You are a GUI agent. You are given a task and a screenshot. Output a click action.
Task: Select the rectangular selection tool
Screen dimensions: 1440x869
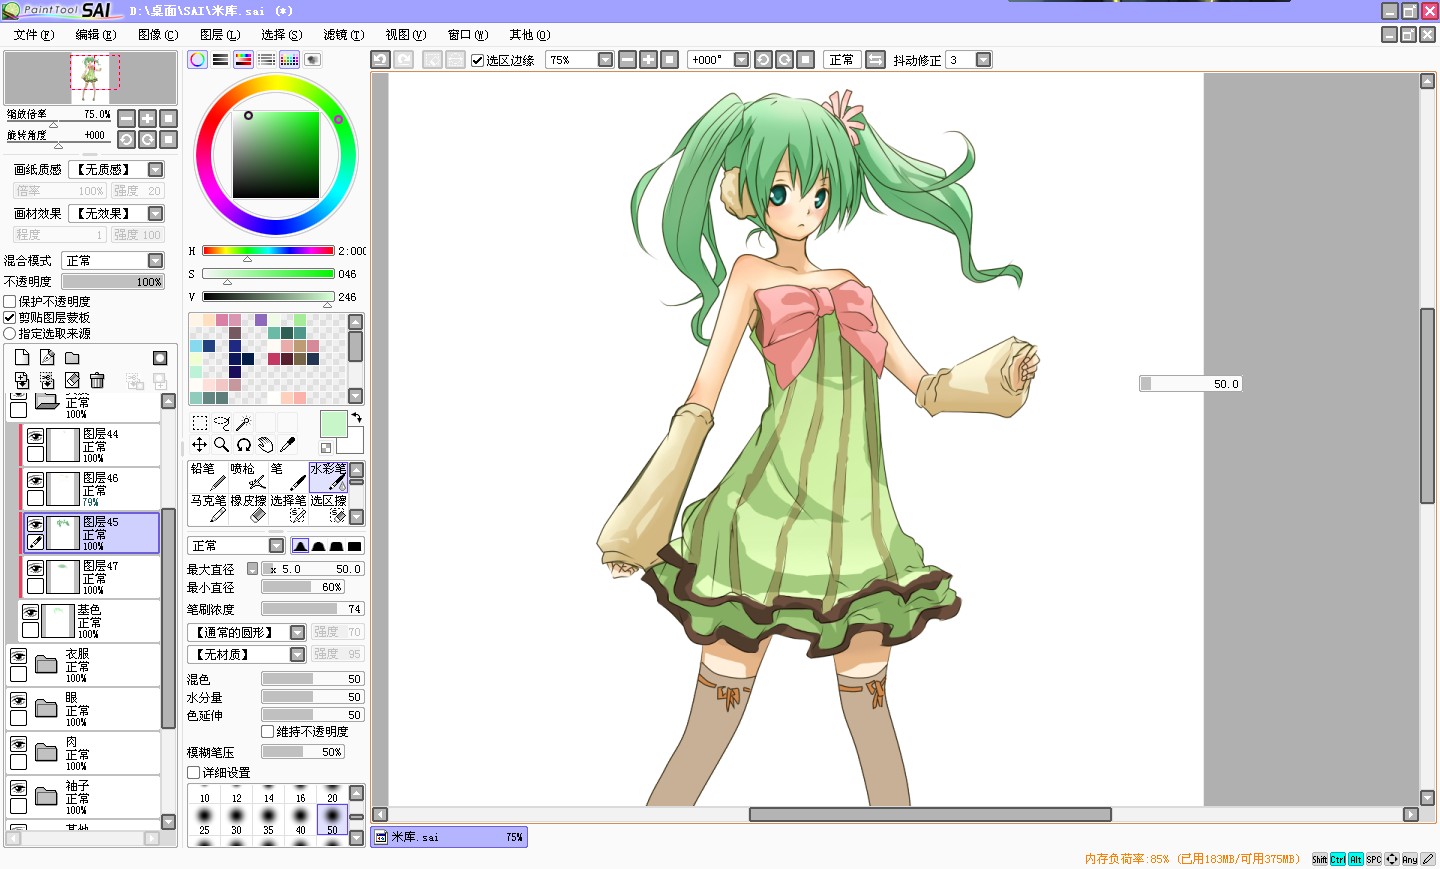pyautogui.click(x=200, y=423)
